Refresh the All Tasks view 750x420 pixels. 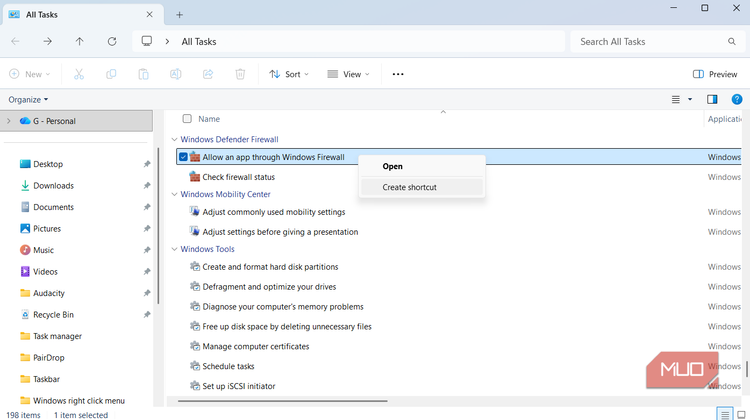pos(112,42)
